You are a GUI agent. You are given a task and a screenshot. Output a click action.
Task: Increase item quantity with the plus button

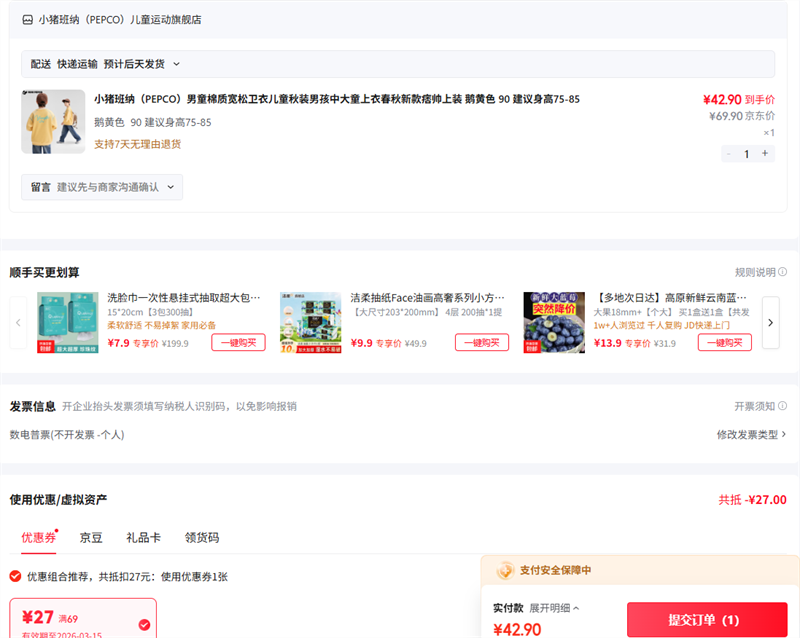tap(765, 154)
